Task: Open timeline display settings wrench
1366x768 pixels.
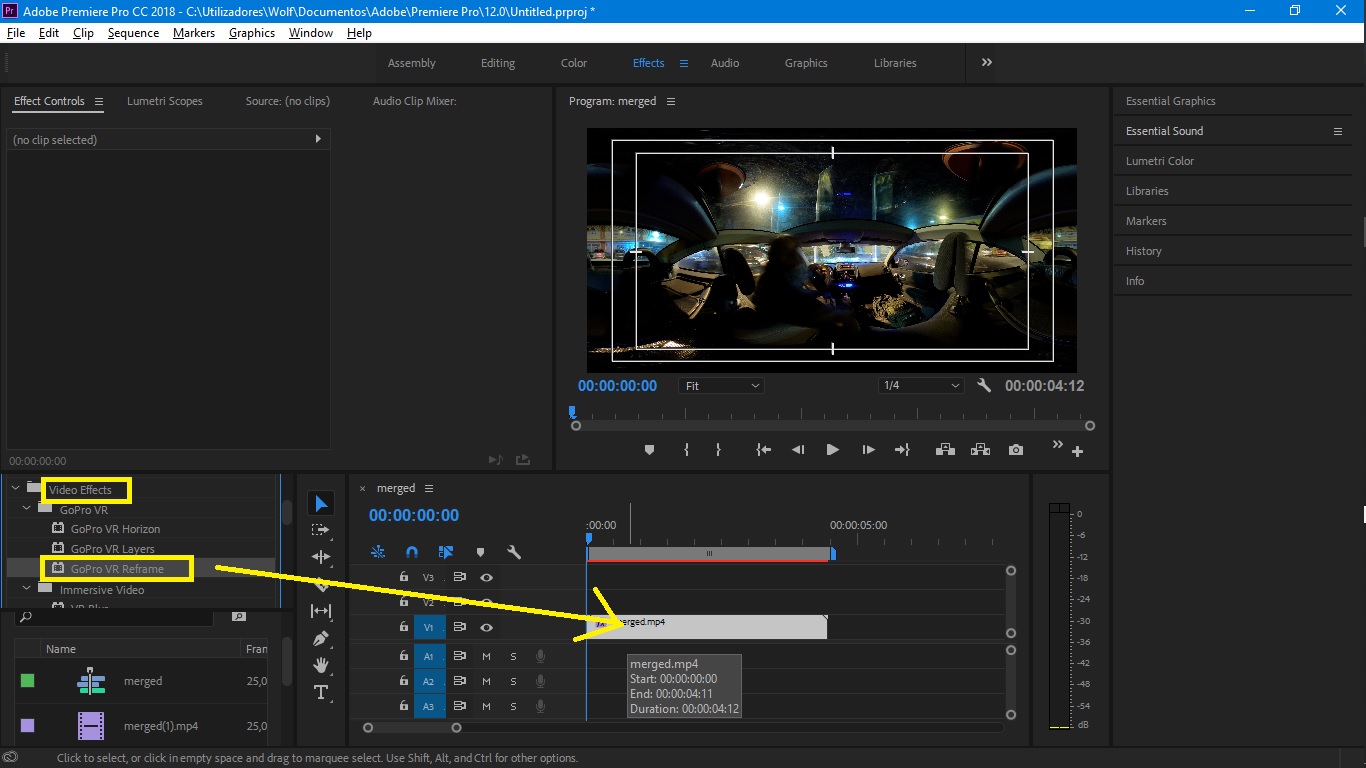Action: pos(514,552)
